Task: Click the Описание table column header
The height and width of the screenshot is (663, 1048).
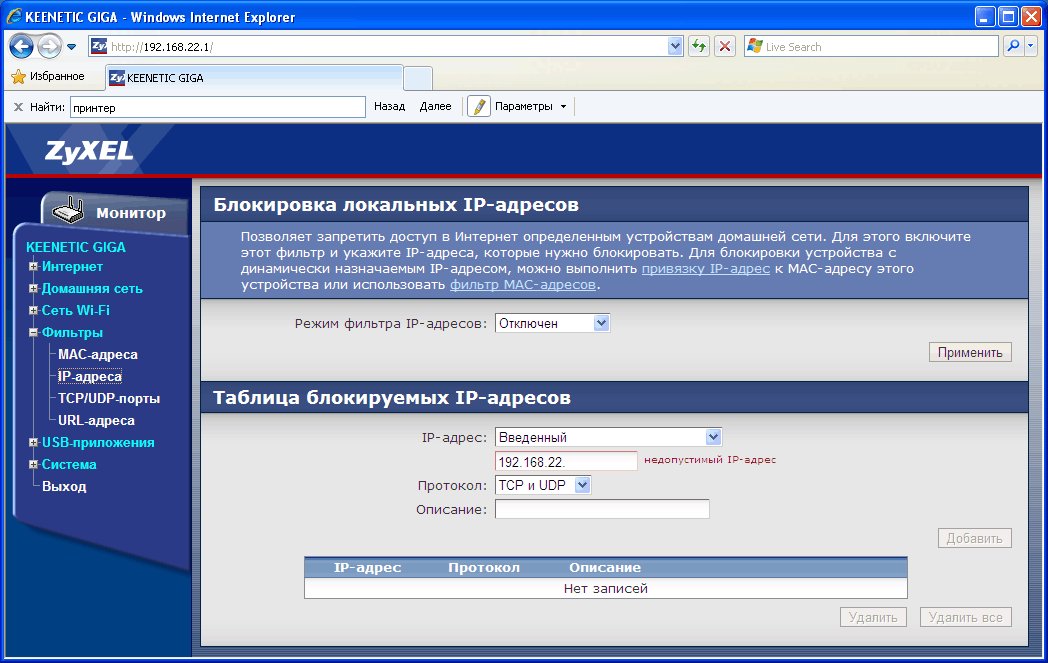Action: click(x=605, y=567)
